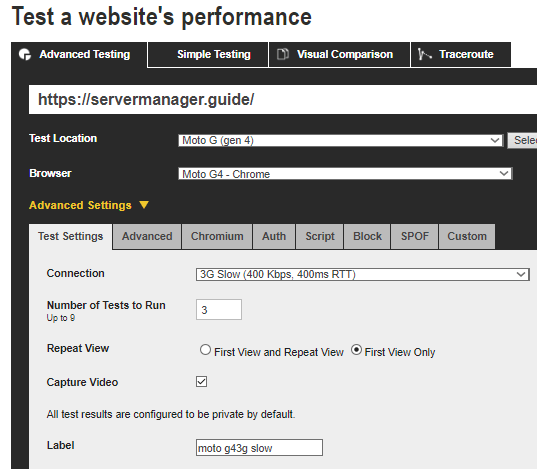The image size is (537, 469).
Task: Click the Advanced Settings link
Action: (80, 205)
